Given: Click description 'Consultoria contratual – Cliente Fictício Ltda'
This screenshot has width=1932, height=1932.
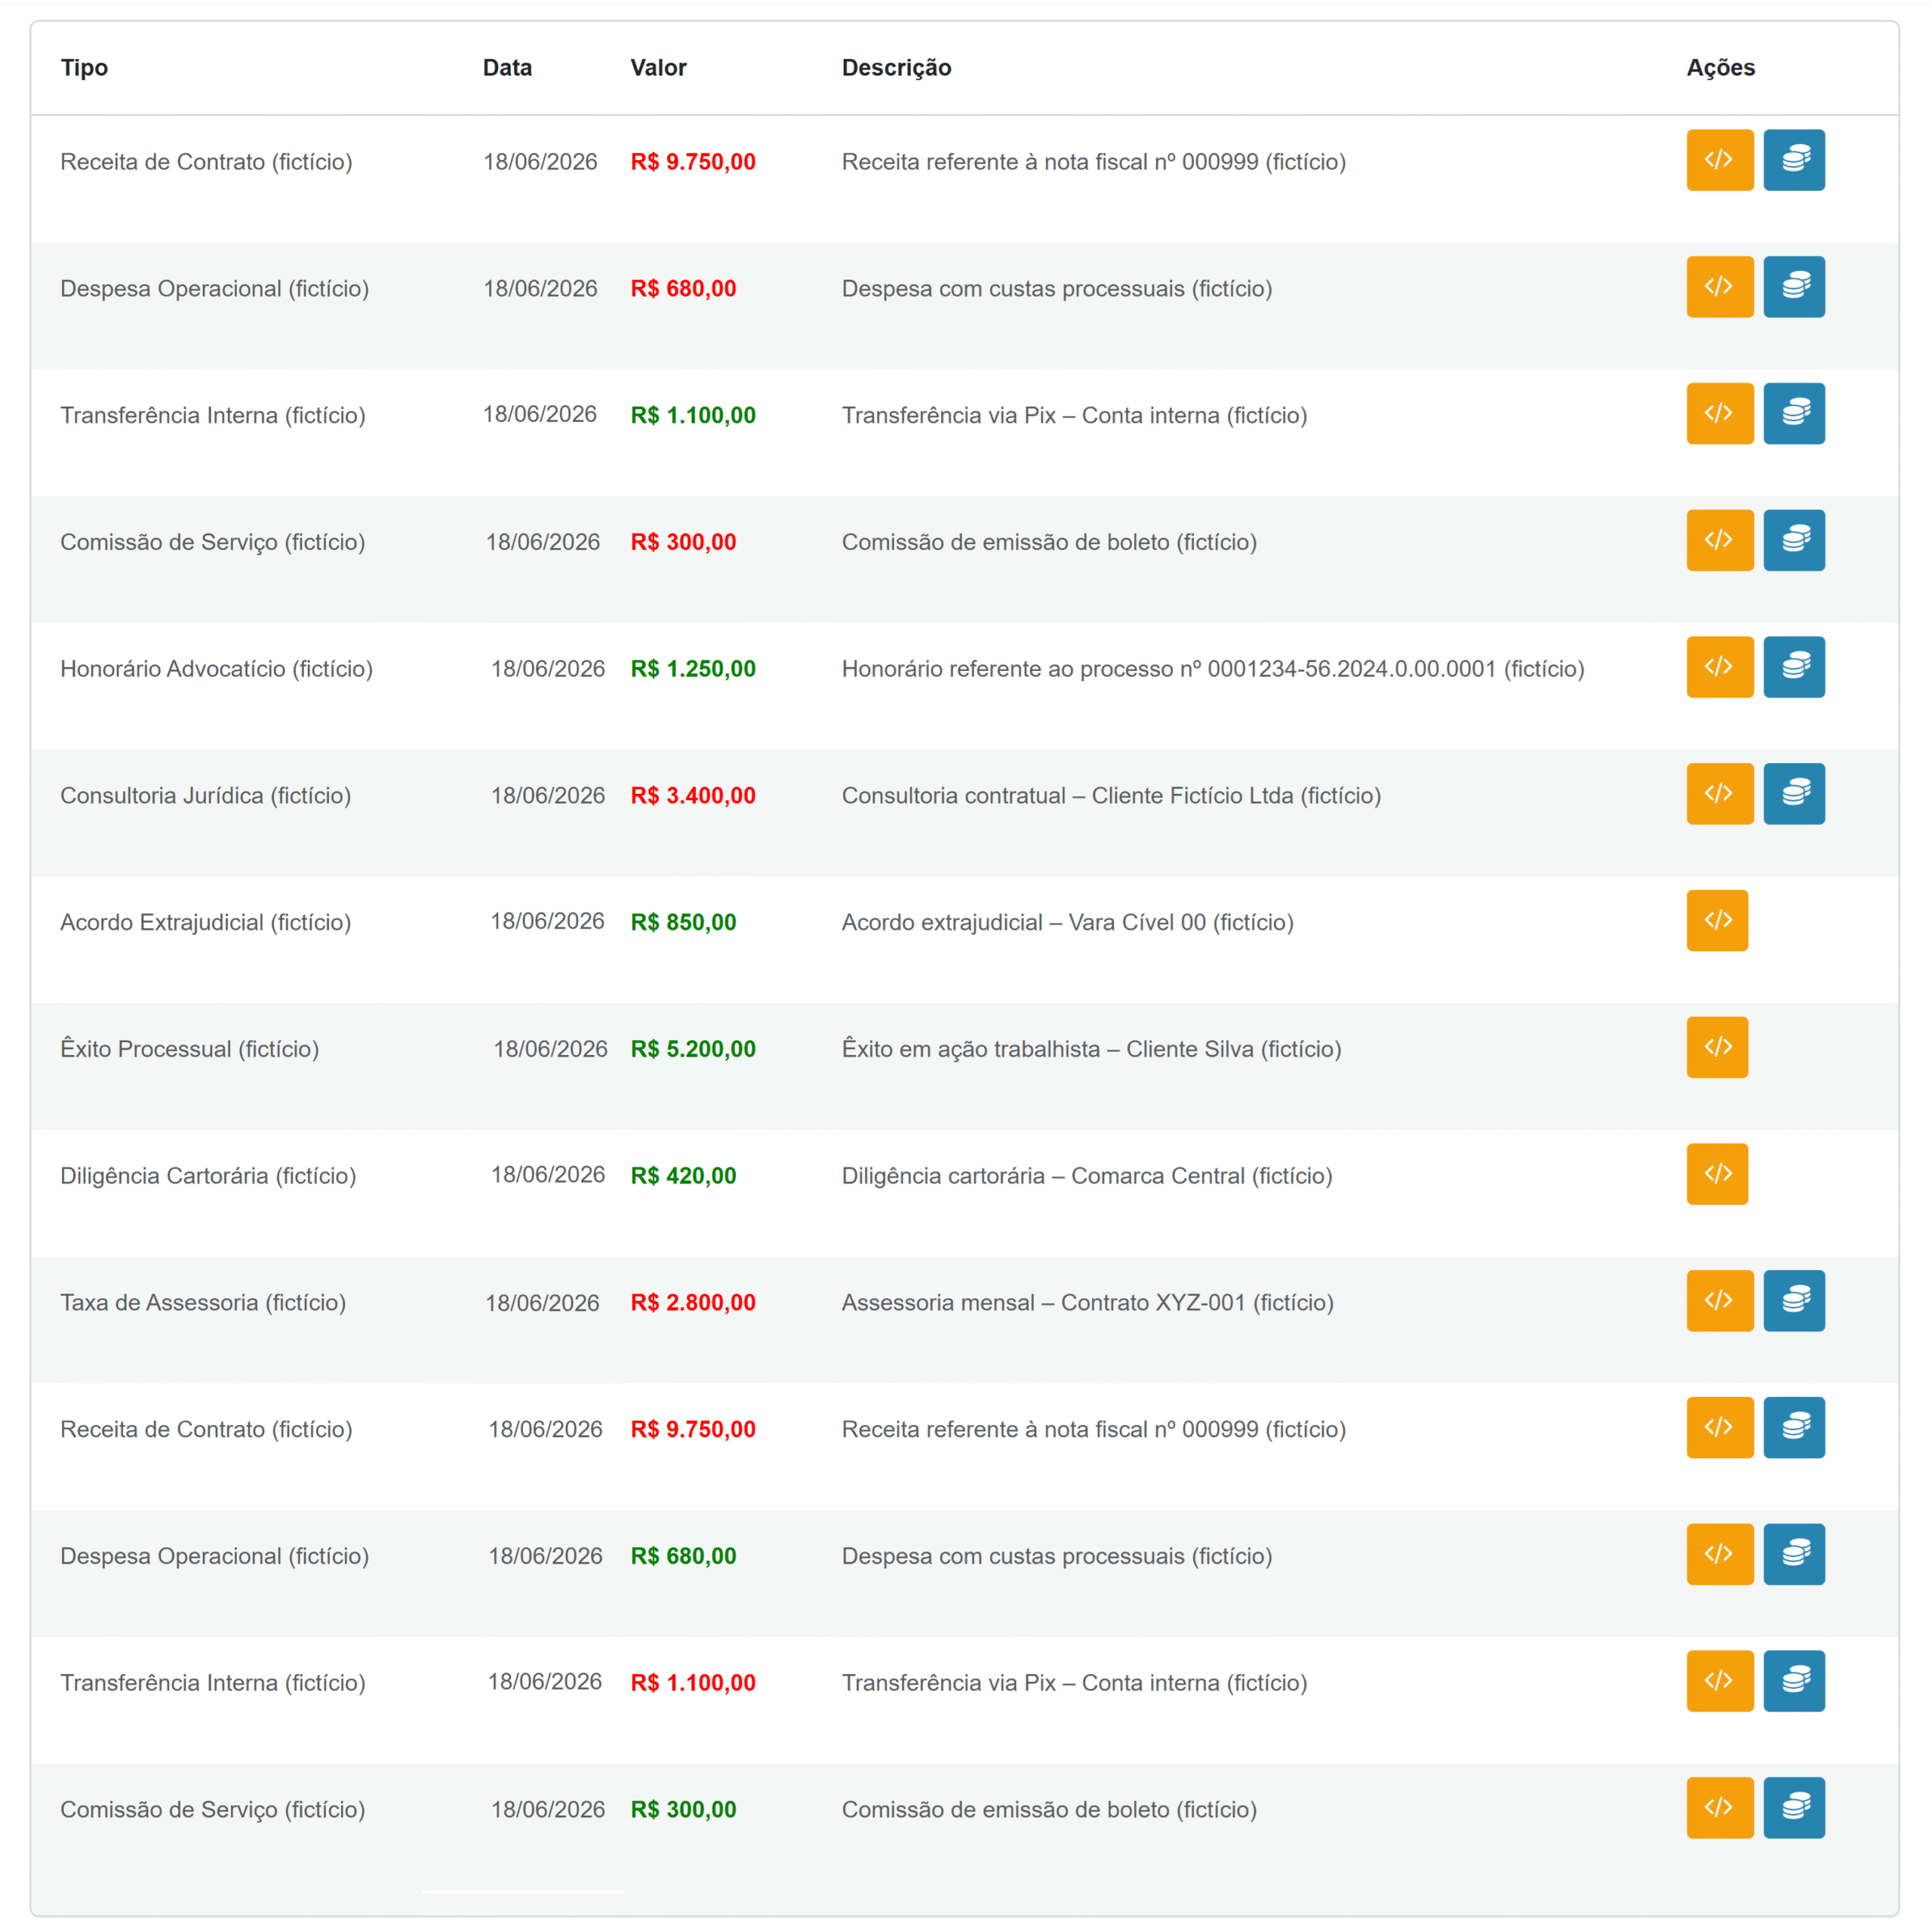Looking at the screenshot, I should pos(1067,796).
